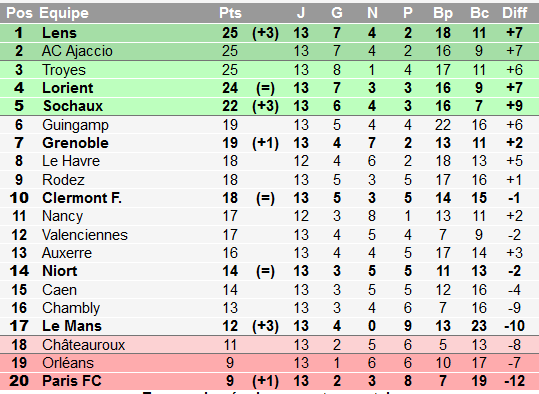
Task: Click the Equipe column header
Action: [64, 13]
